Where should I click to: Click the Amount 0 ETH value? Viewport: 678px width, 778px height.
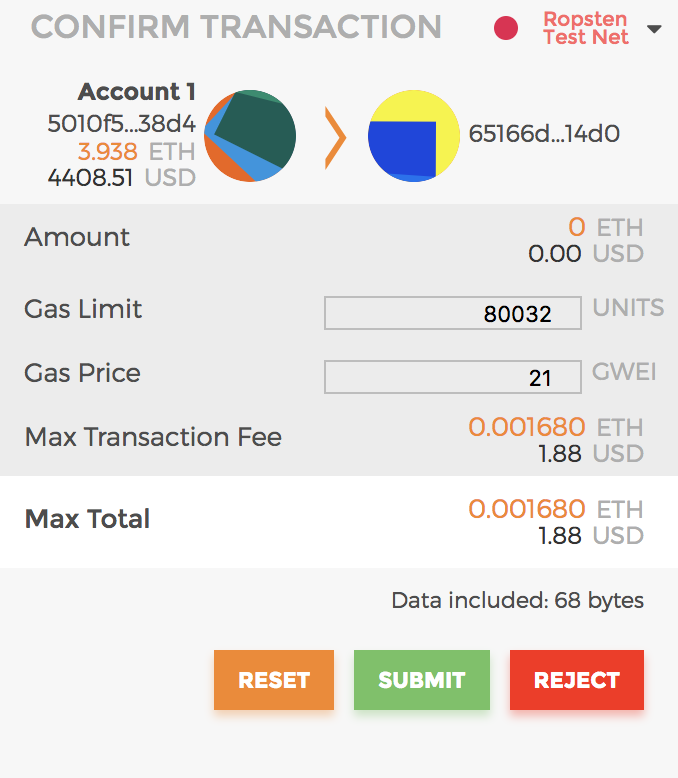[x=606, y=228]
